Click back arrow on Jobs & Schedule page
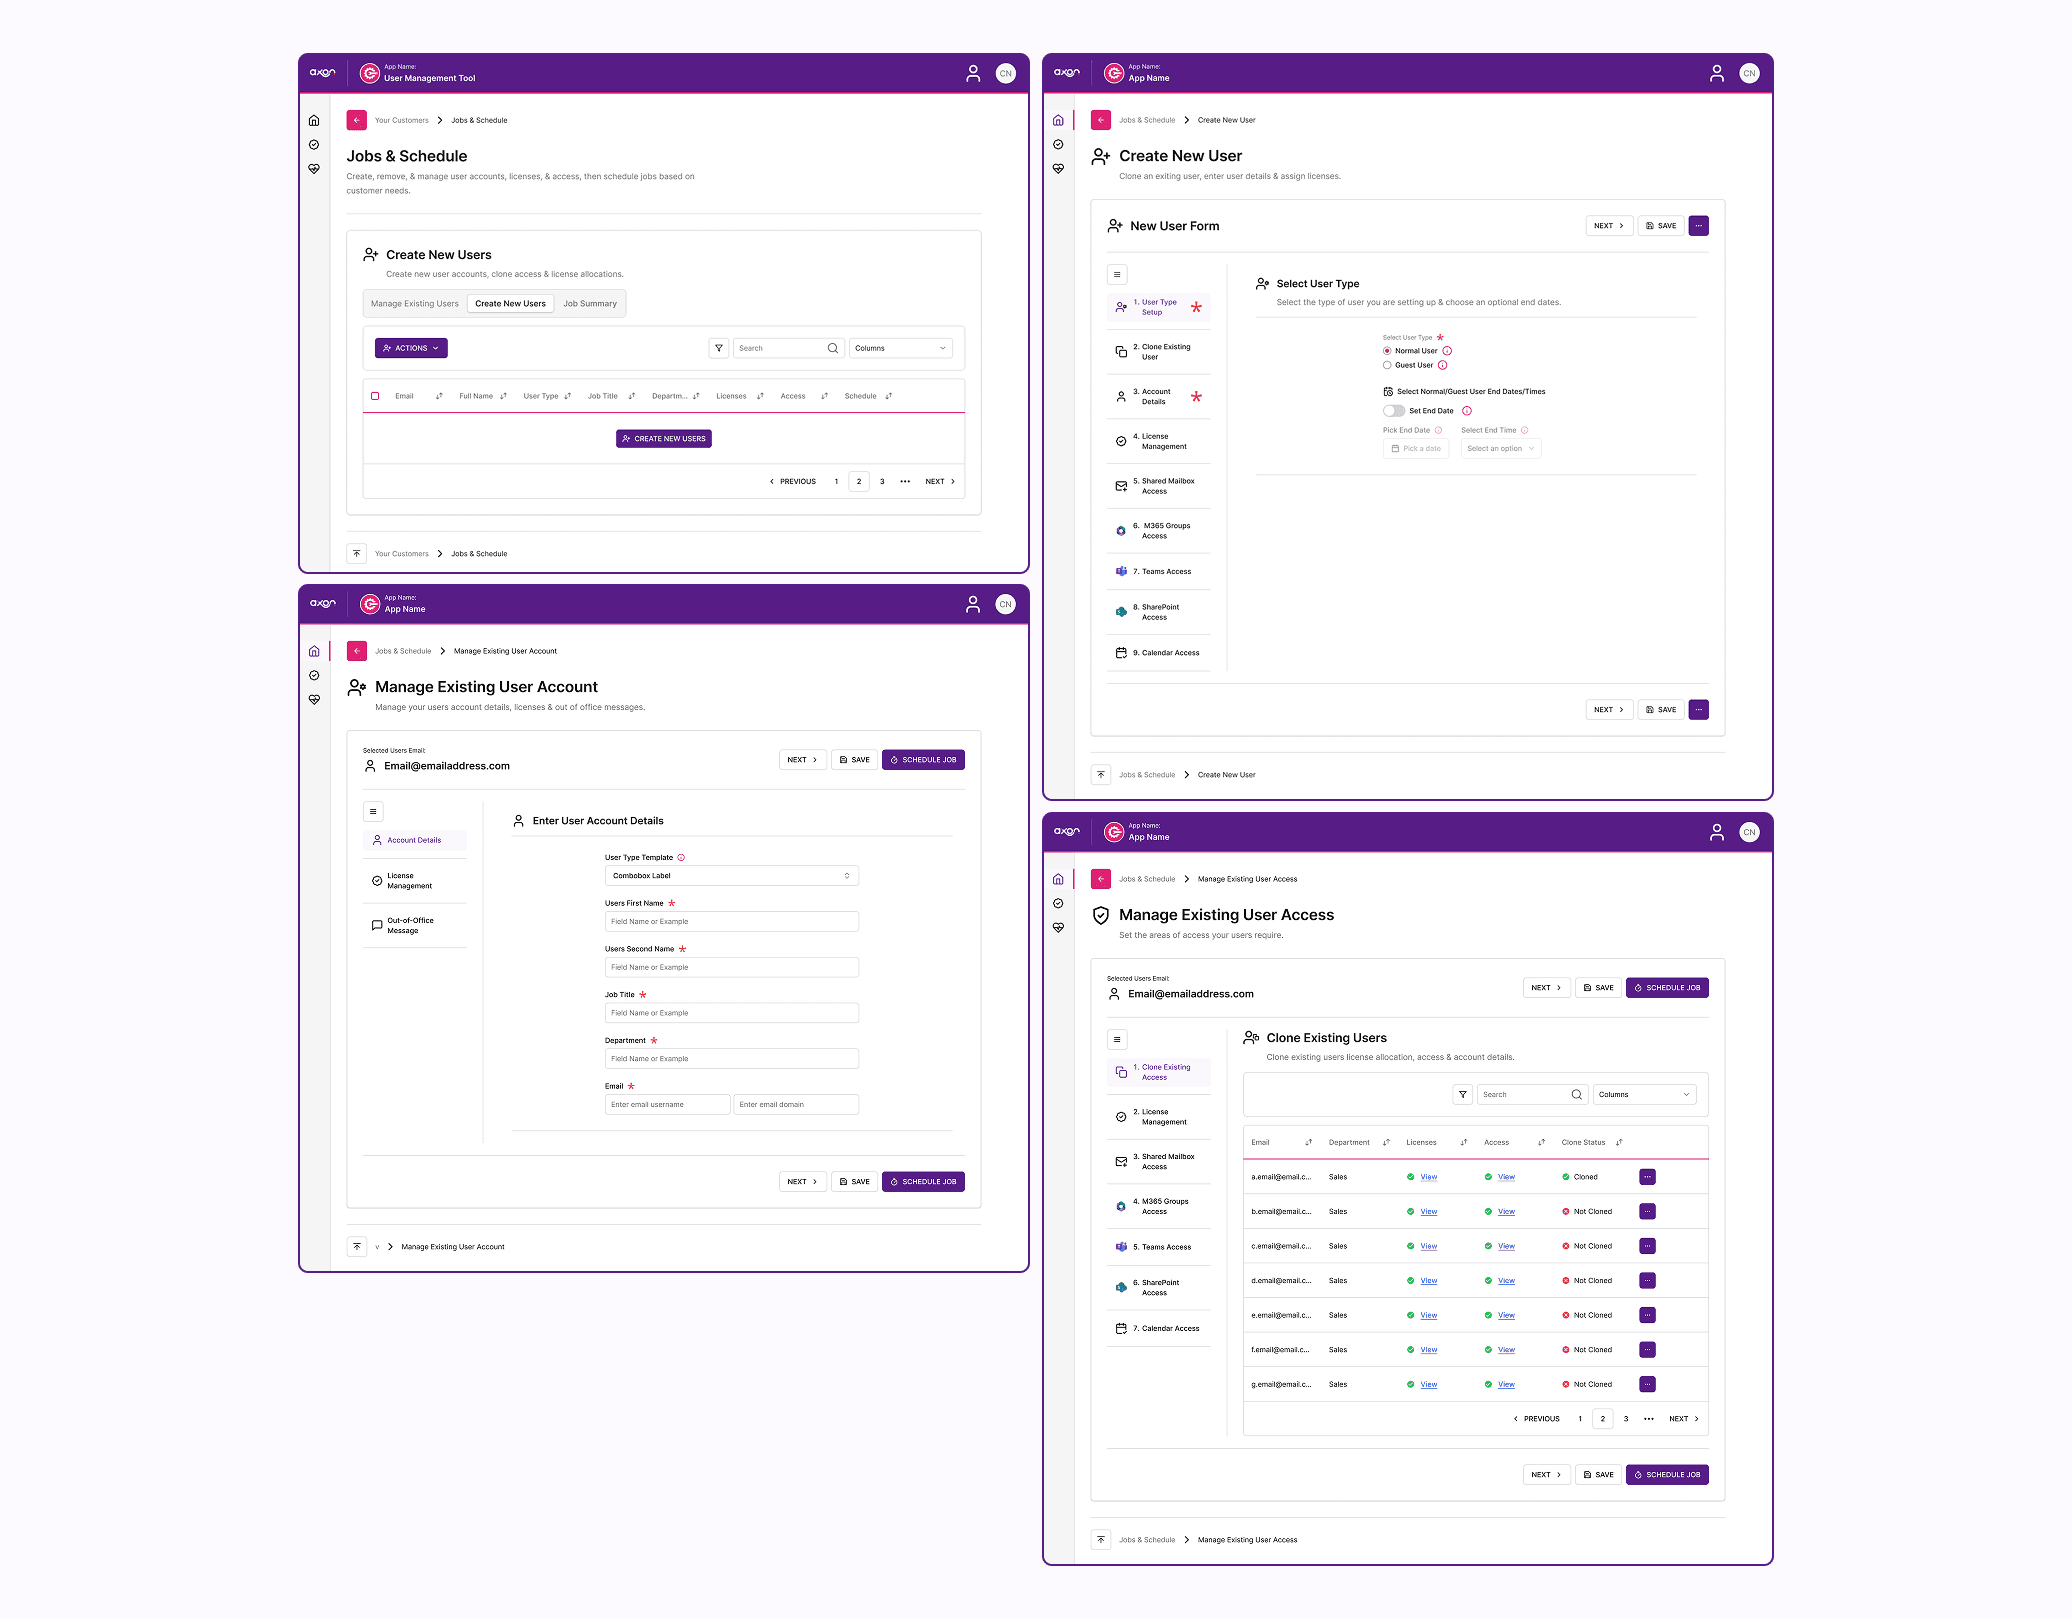The height and width of the screenshot is (1619, 2072). click(x=357, y=120)
